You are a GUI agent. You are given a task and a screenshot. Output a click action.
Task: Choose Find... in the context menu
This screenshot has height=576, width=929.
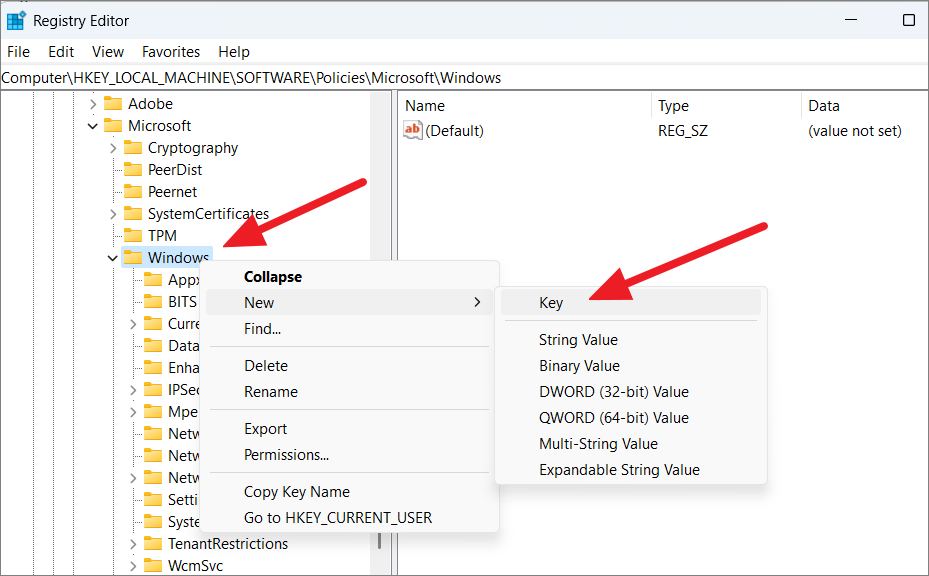coord(350,328)
